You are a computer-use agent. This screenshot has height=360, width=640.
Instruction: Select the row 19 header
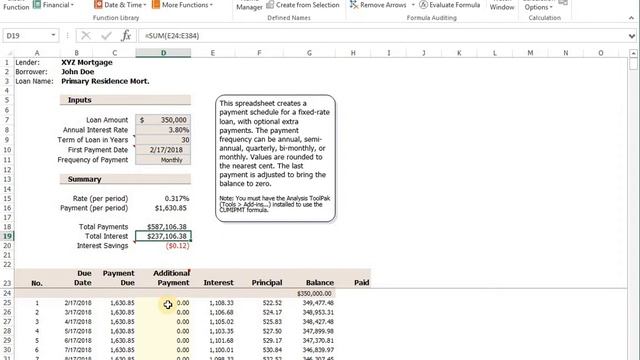coord(7,236)
